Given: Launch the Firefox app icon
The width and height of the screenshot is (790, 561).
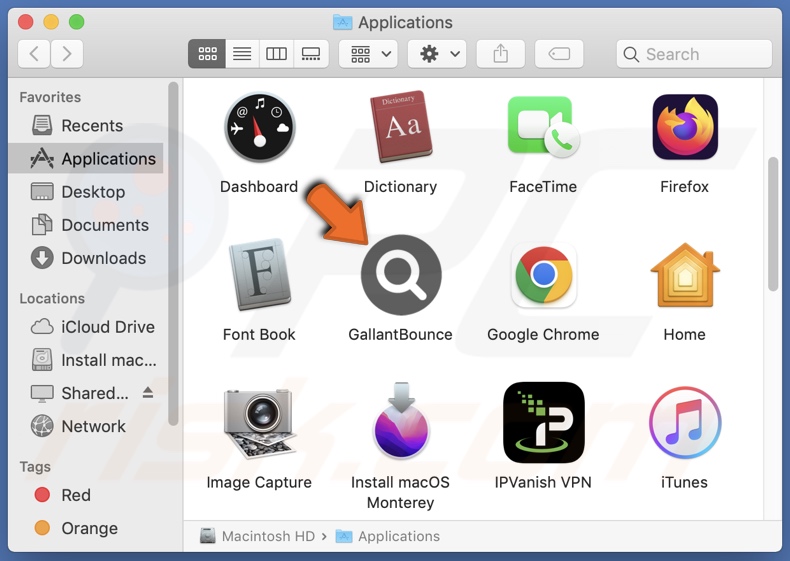Looking at the screenshot, I should (685, 127).
